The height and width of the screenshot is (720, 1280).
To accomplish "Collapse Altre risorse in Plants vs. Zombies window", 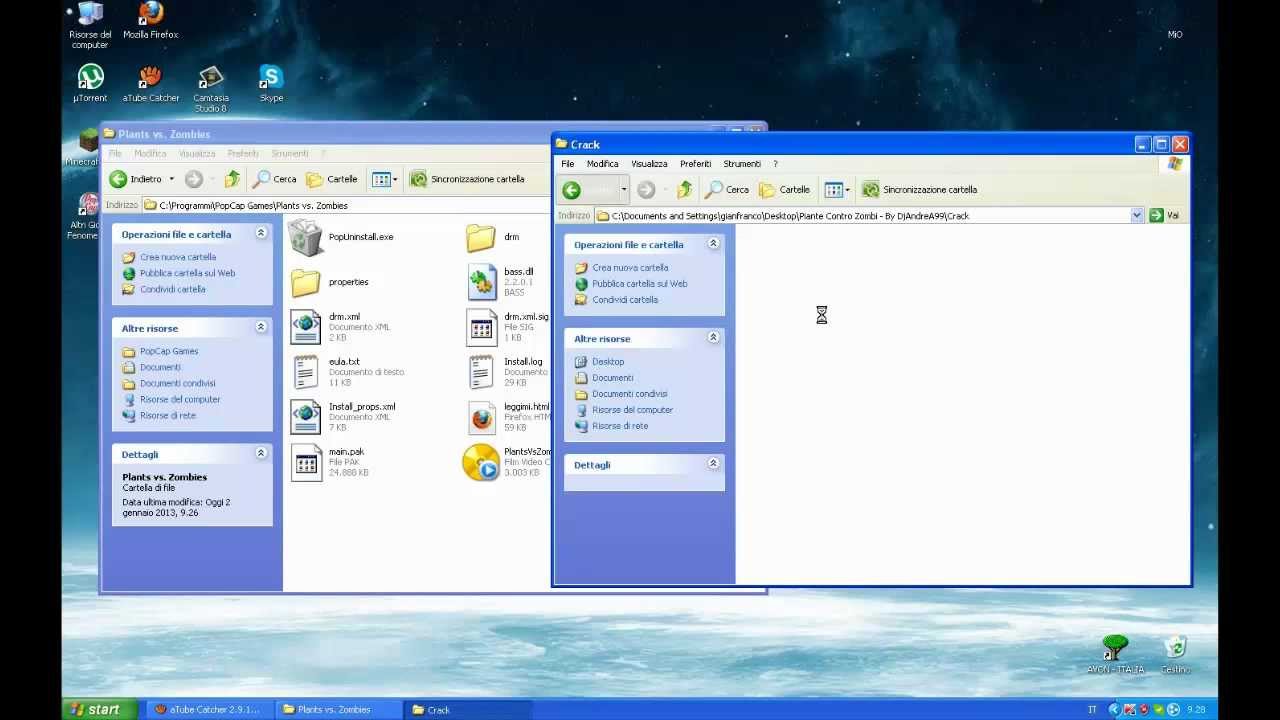I will pyautogui.click(x=261, y=328).
